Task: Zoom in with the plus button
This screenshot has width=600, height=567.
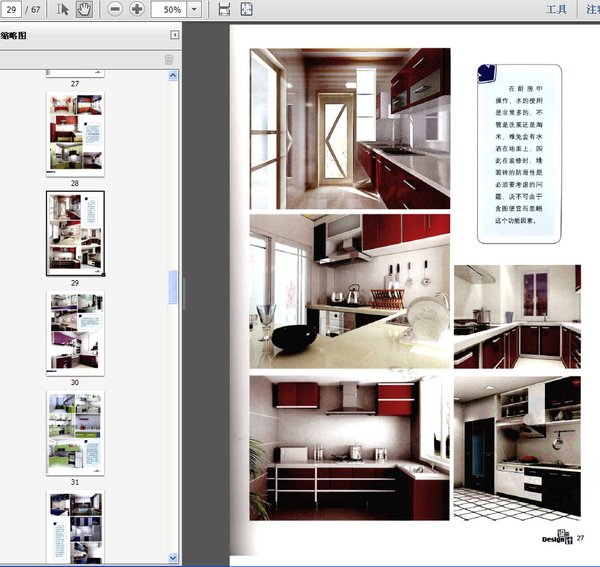Action: (x=137, y=9)
